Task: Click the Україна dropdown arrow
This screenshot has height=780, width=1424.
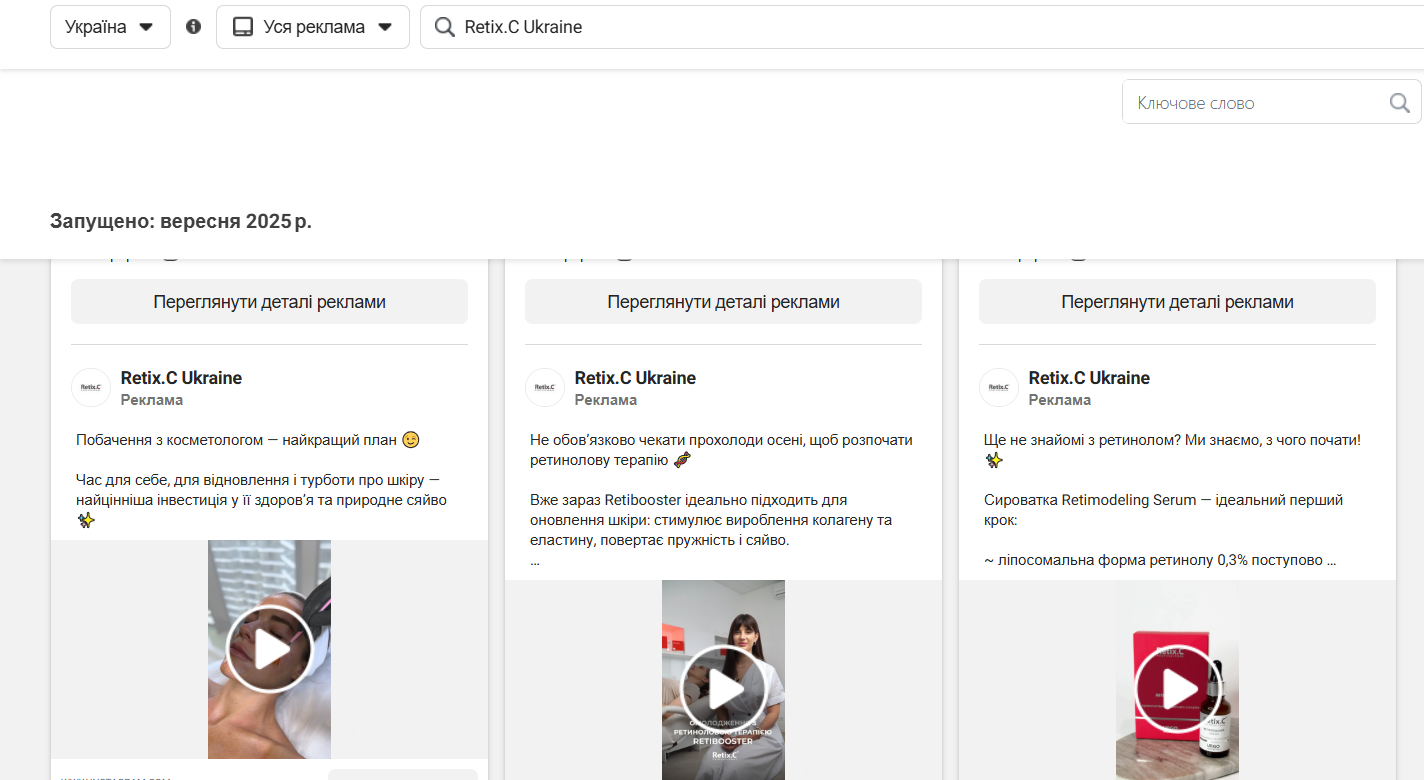Action: point(146,27)
